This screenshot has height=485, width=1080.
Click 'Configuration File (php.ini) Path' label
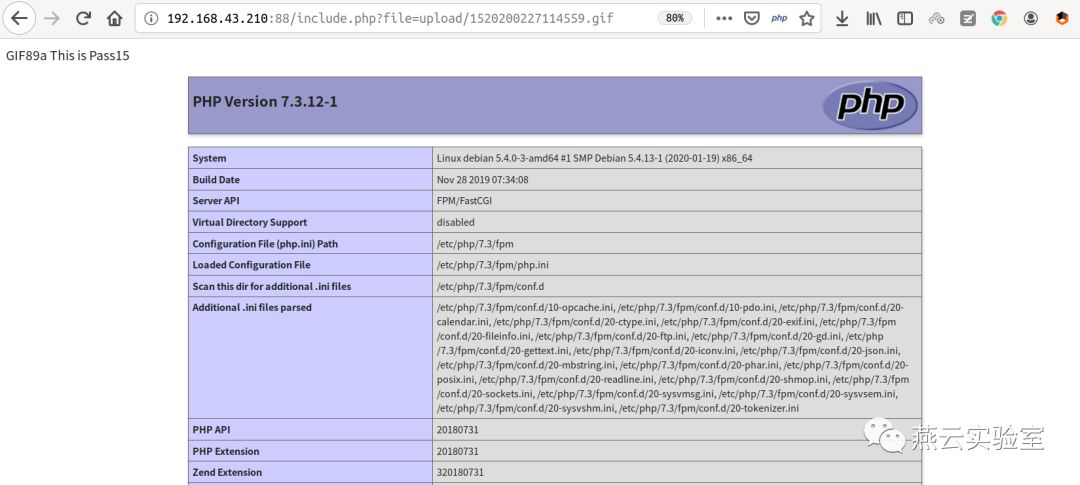[265, 244]
